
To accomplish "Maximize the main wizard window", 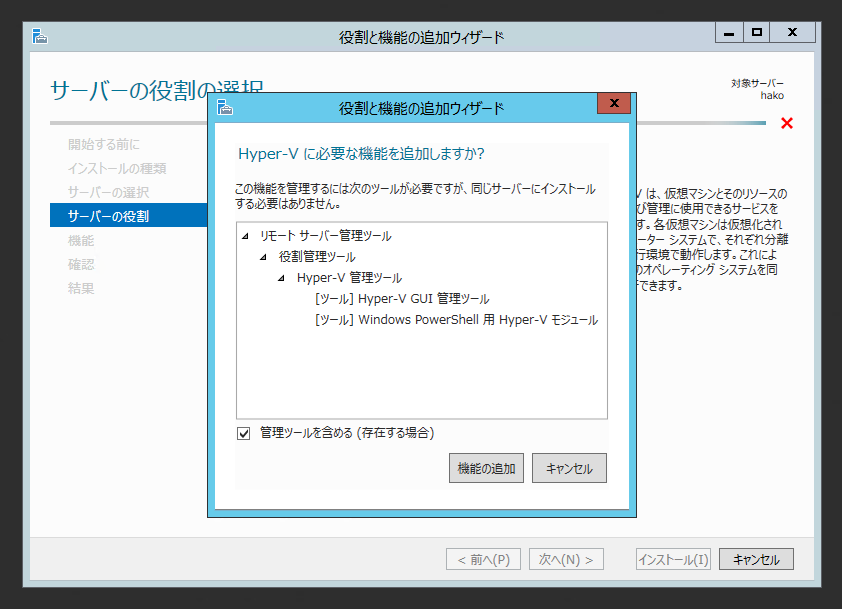I will click(x=757, y=32).
